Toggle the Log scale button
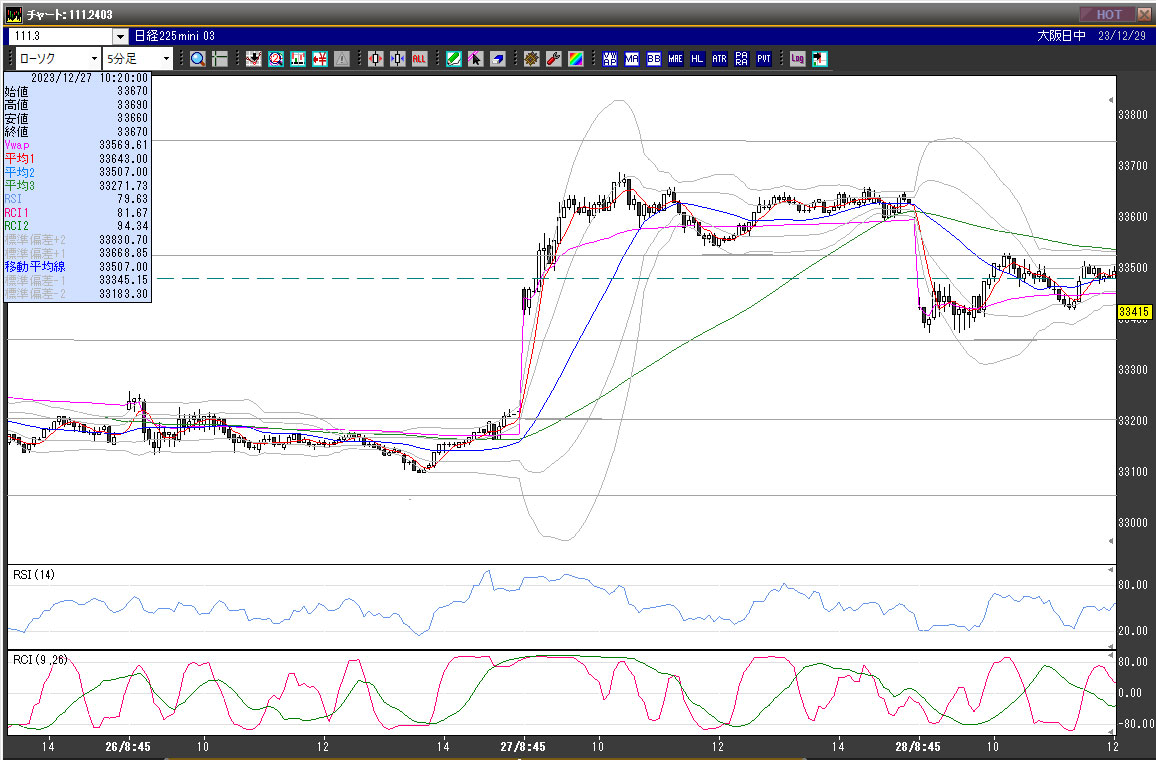Screen dimensions: 1156x760 point(798,59)
